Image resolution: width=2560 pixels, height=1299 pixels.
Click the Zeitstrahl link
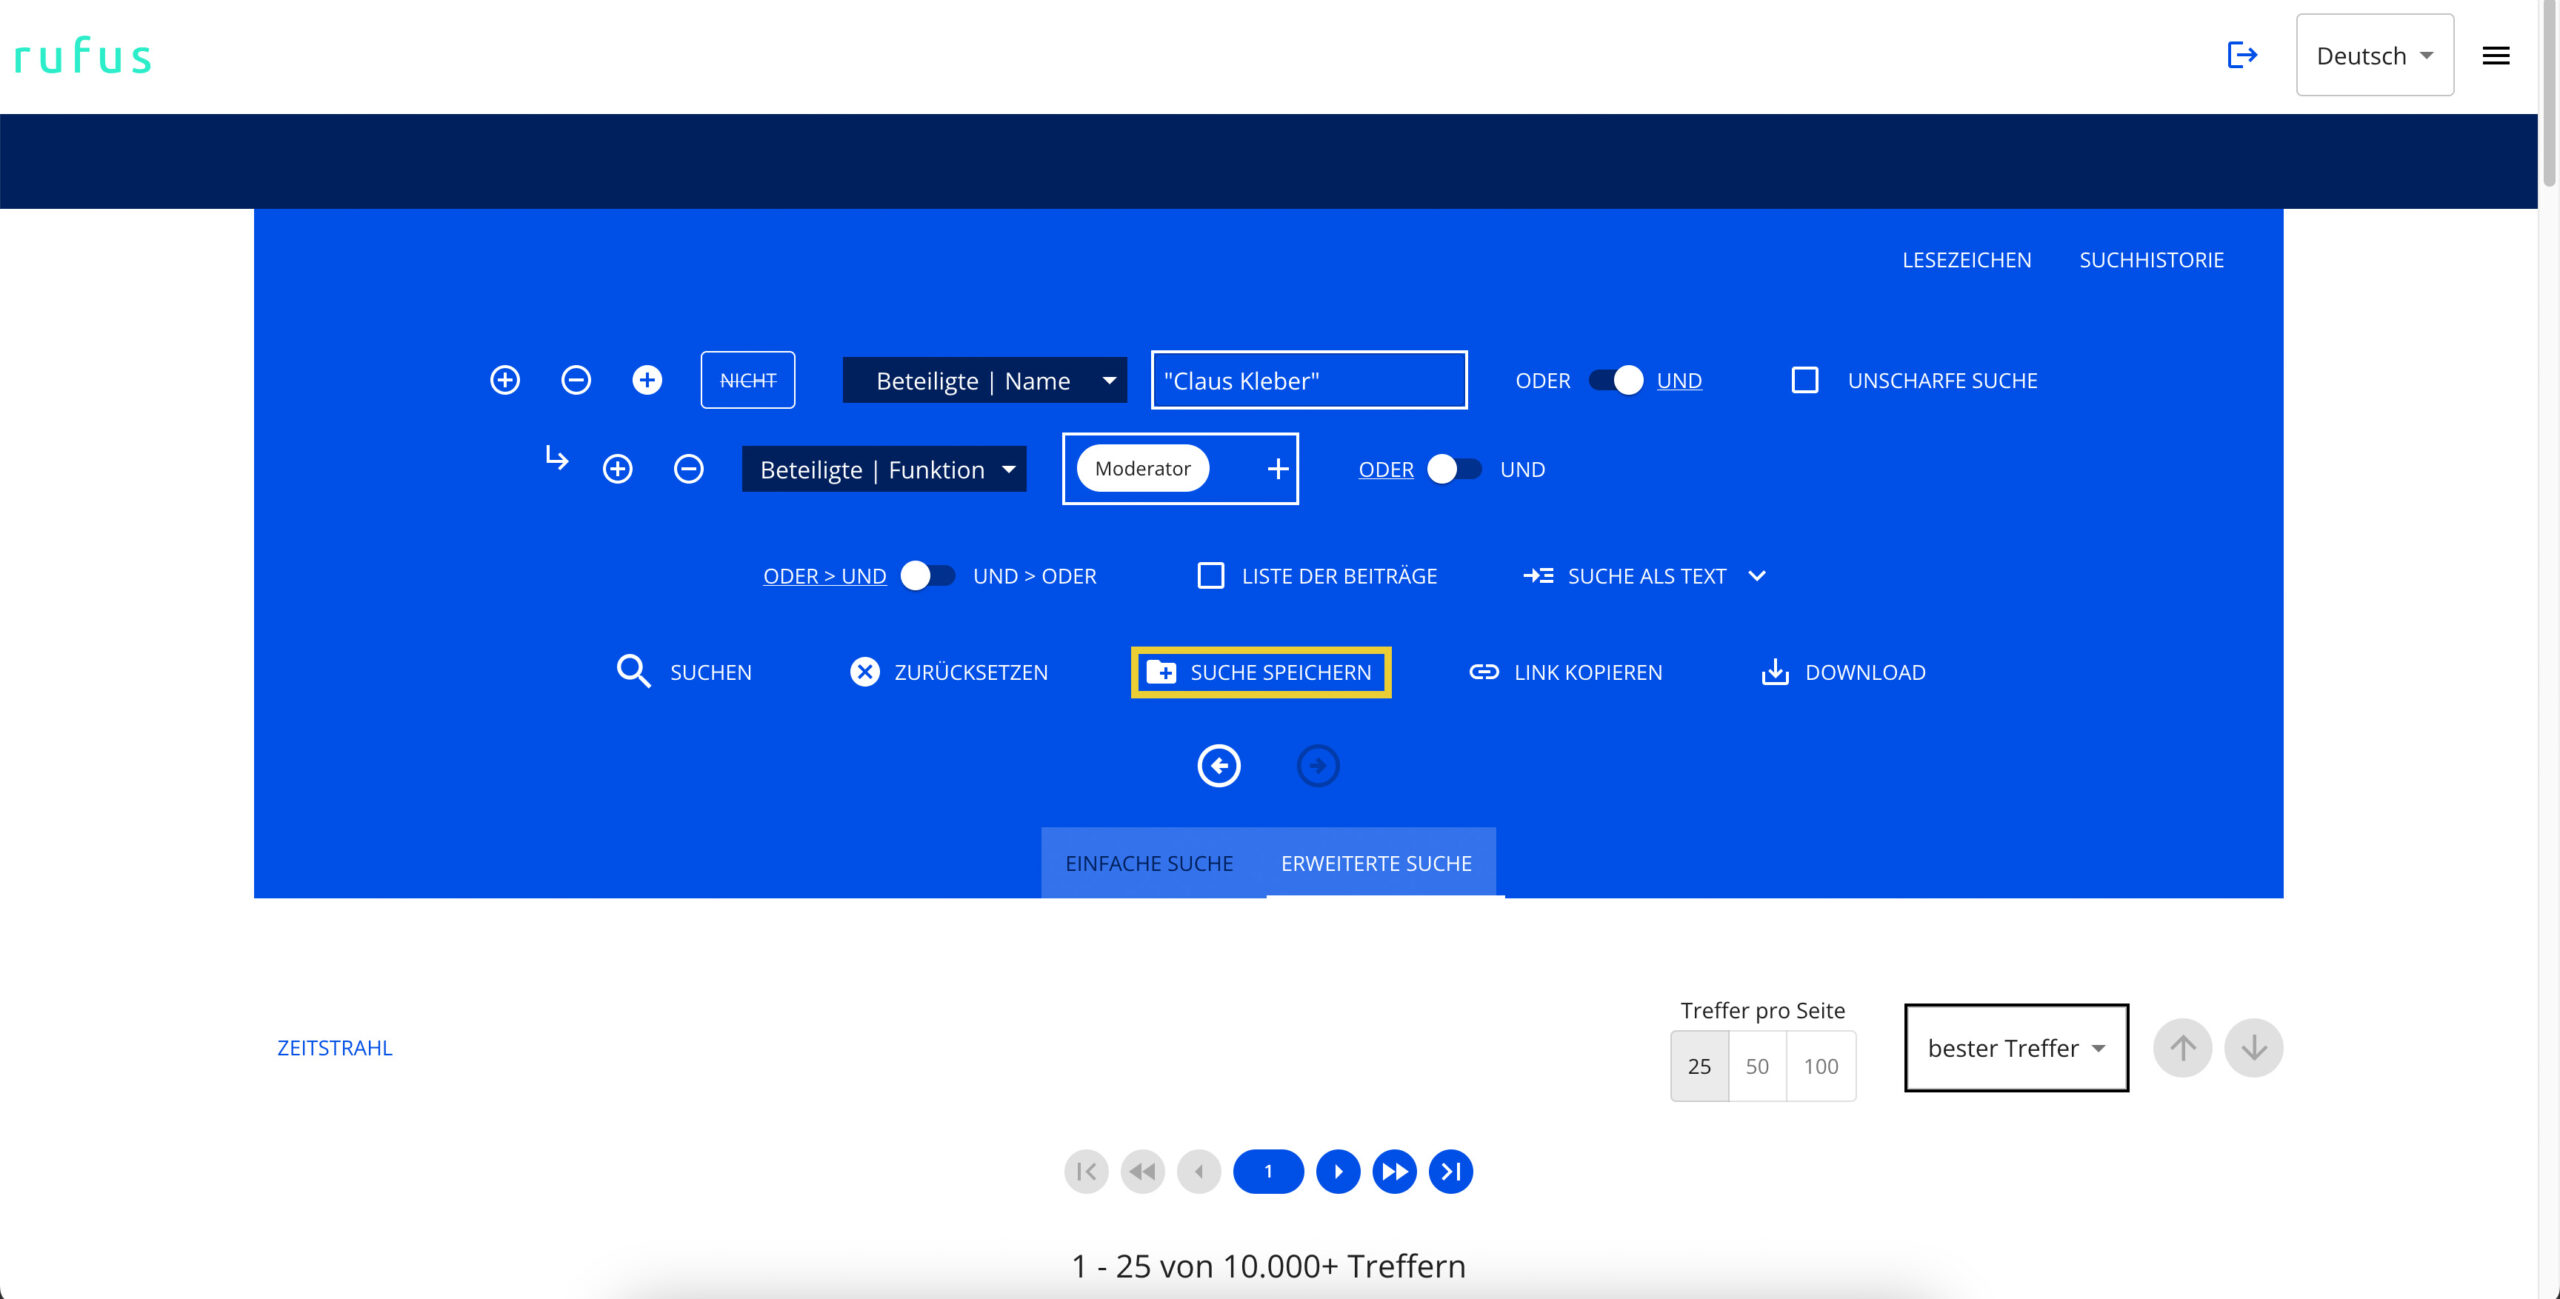click(x=334, y=1048)
